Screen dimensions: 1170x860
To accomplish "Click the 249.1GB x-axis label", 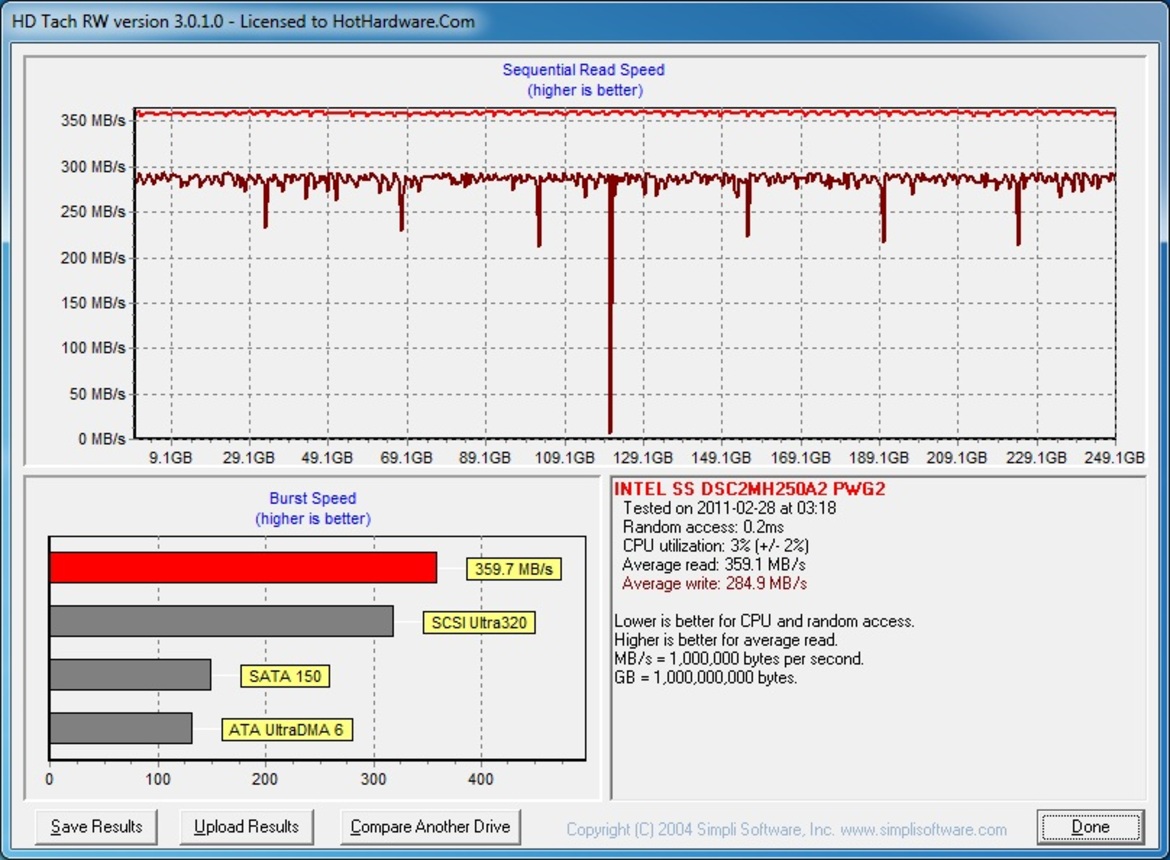I will tap(1114, 457).
